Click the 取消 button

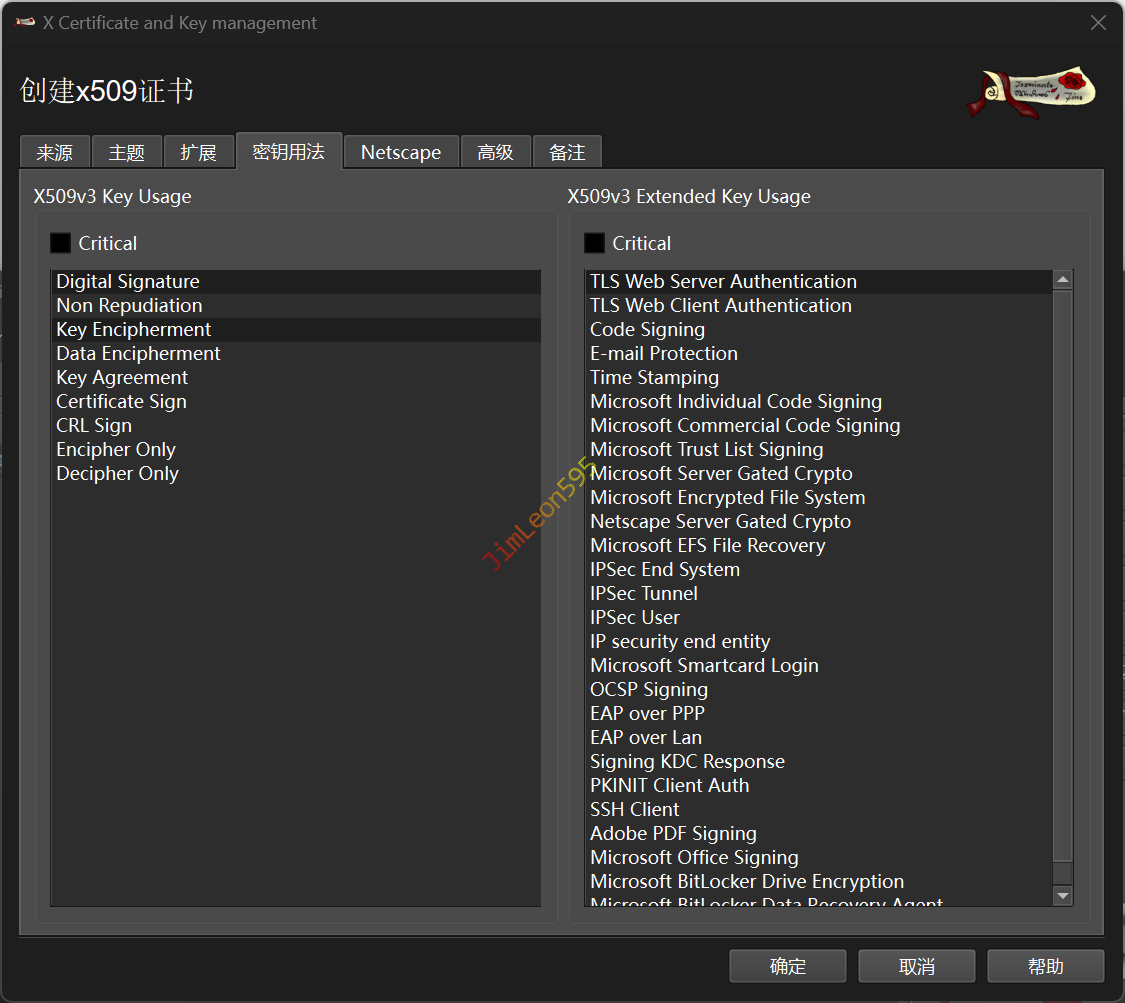pos(916,966)
